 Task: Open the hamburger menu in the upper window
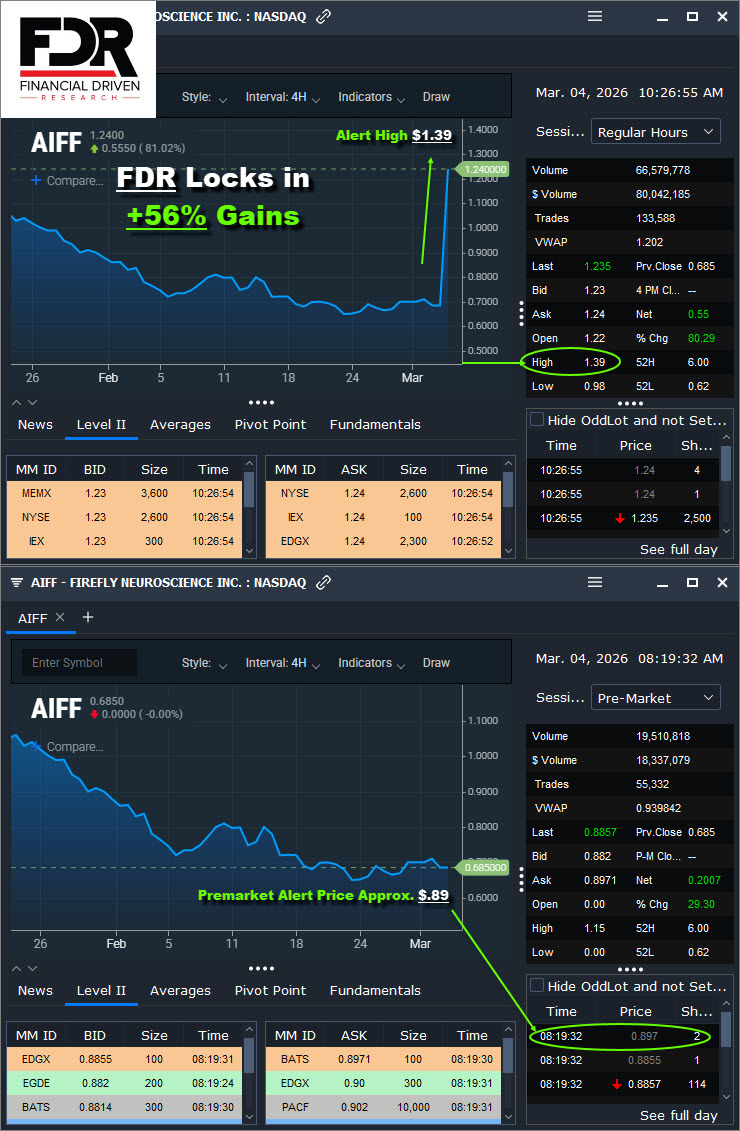tap(595, 16)
